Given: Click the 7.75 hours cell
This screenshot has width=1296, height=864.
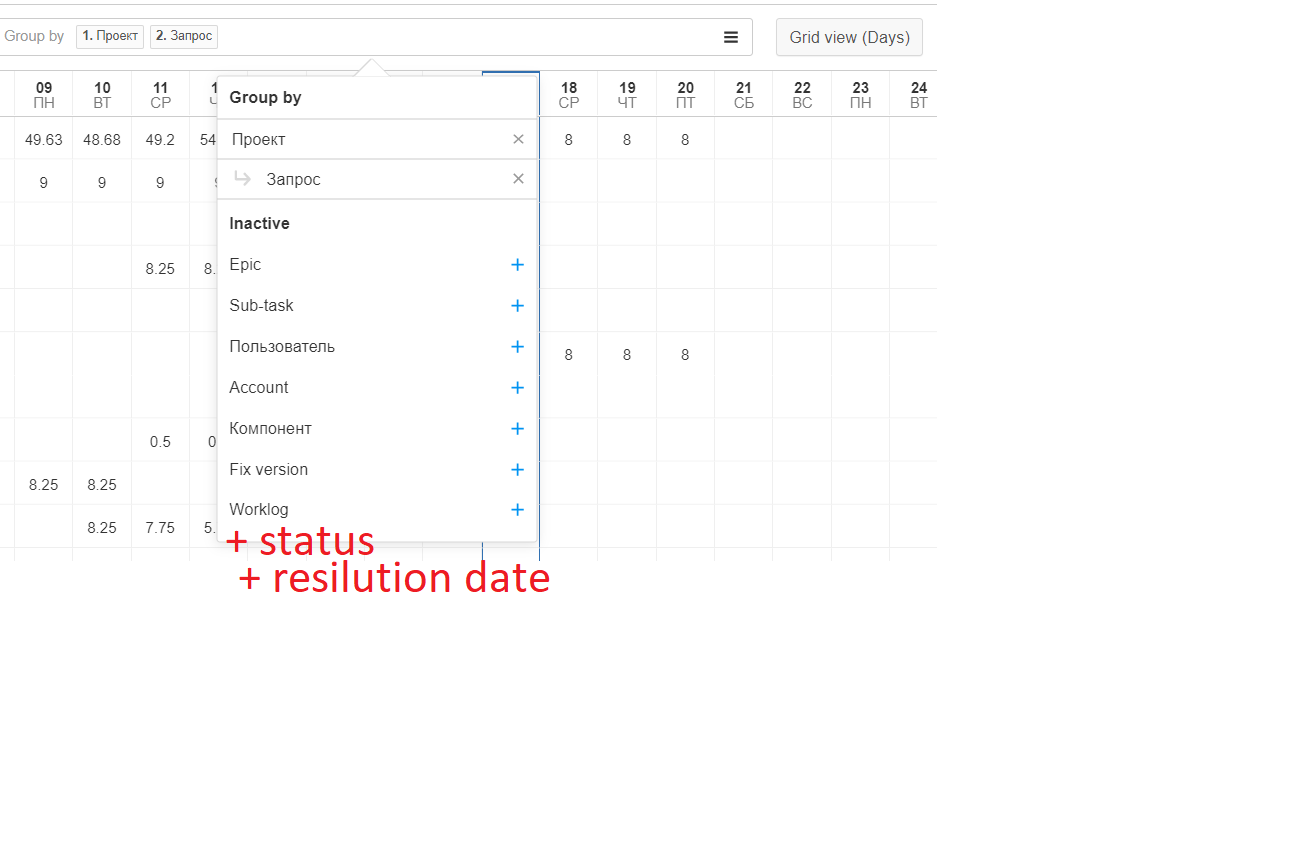Looking at the screenshot, I should [160, 528].
